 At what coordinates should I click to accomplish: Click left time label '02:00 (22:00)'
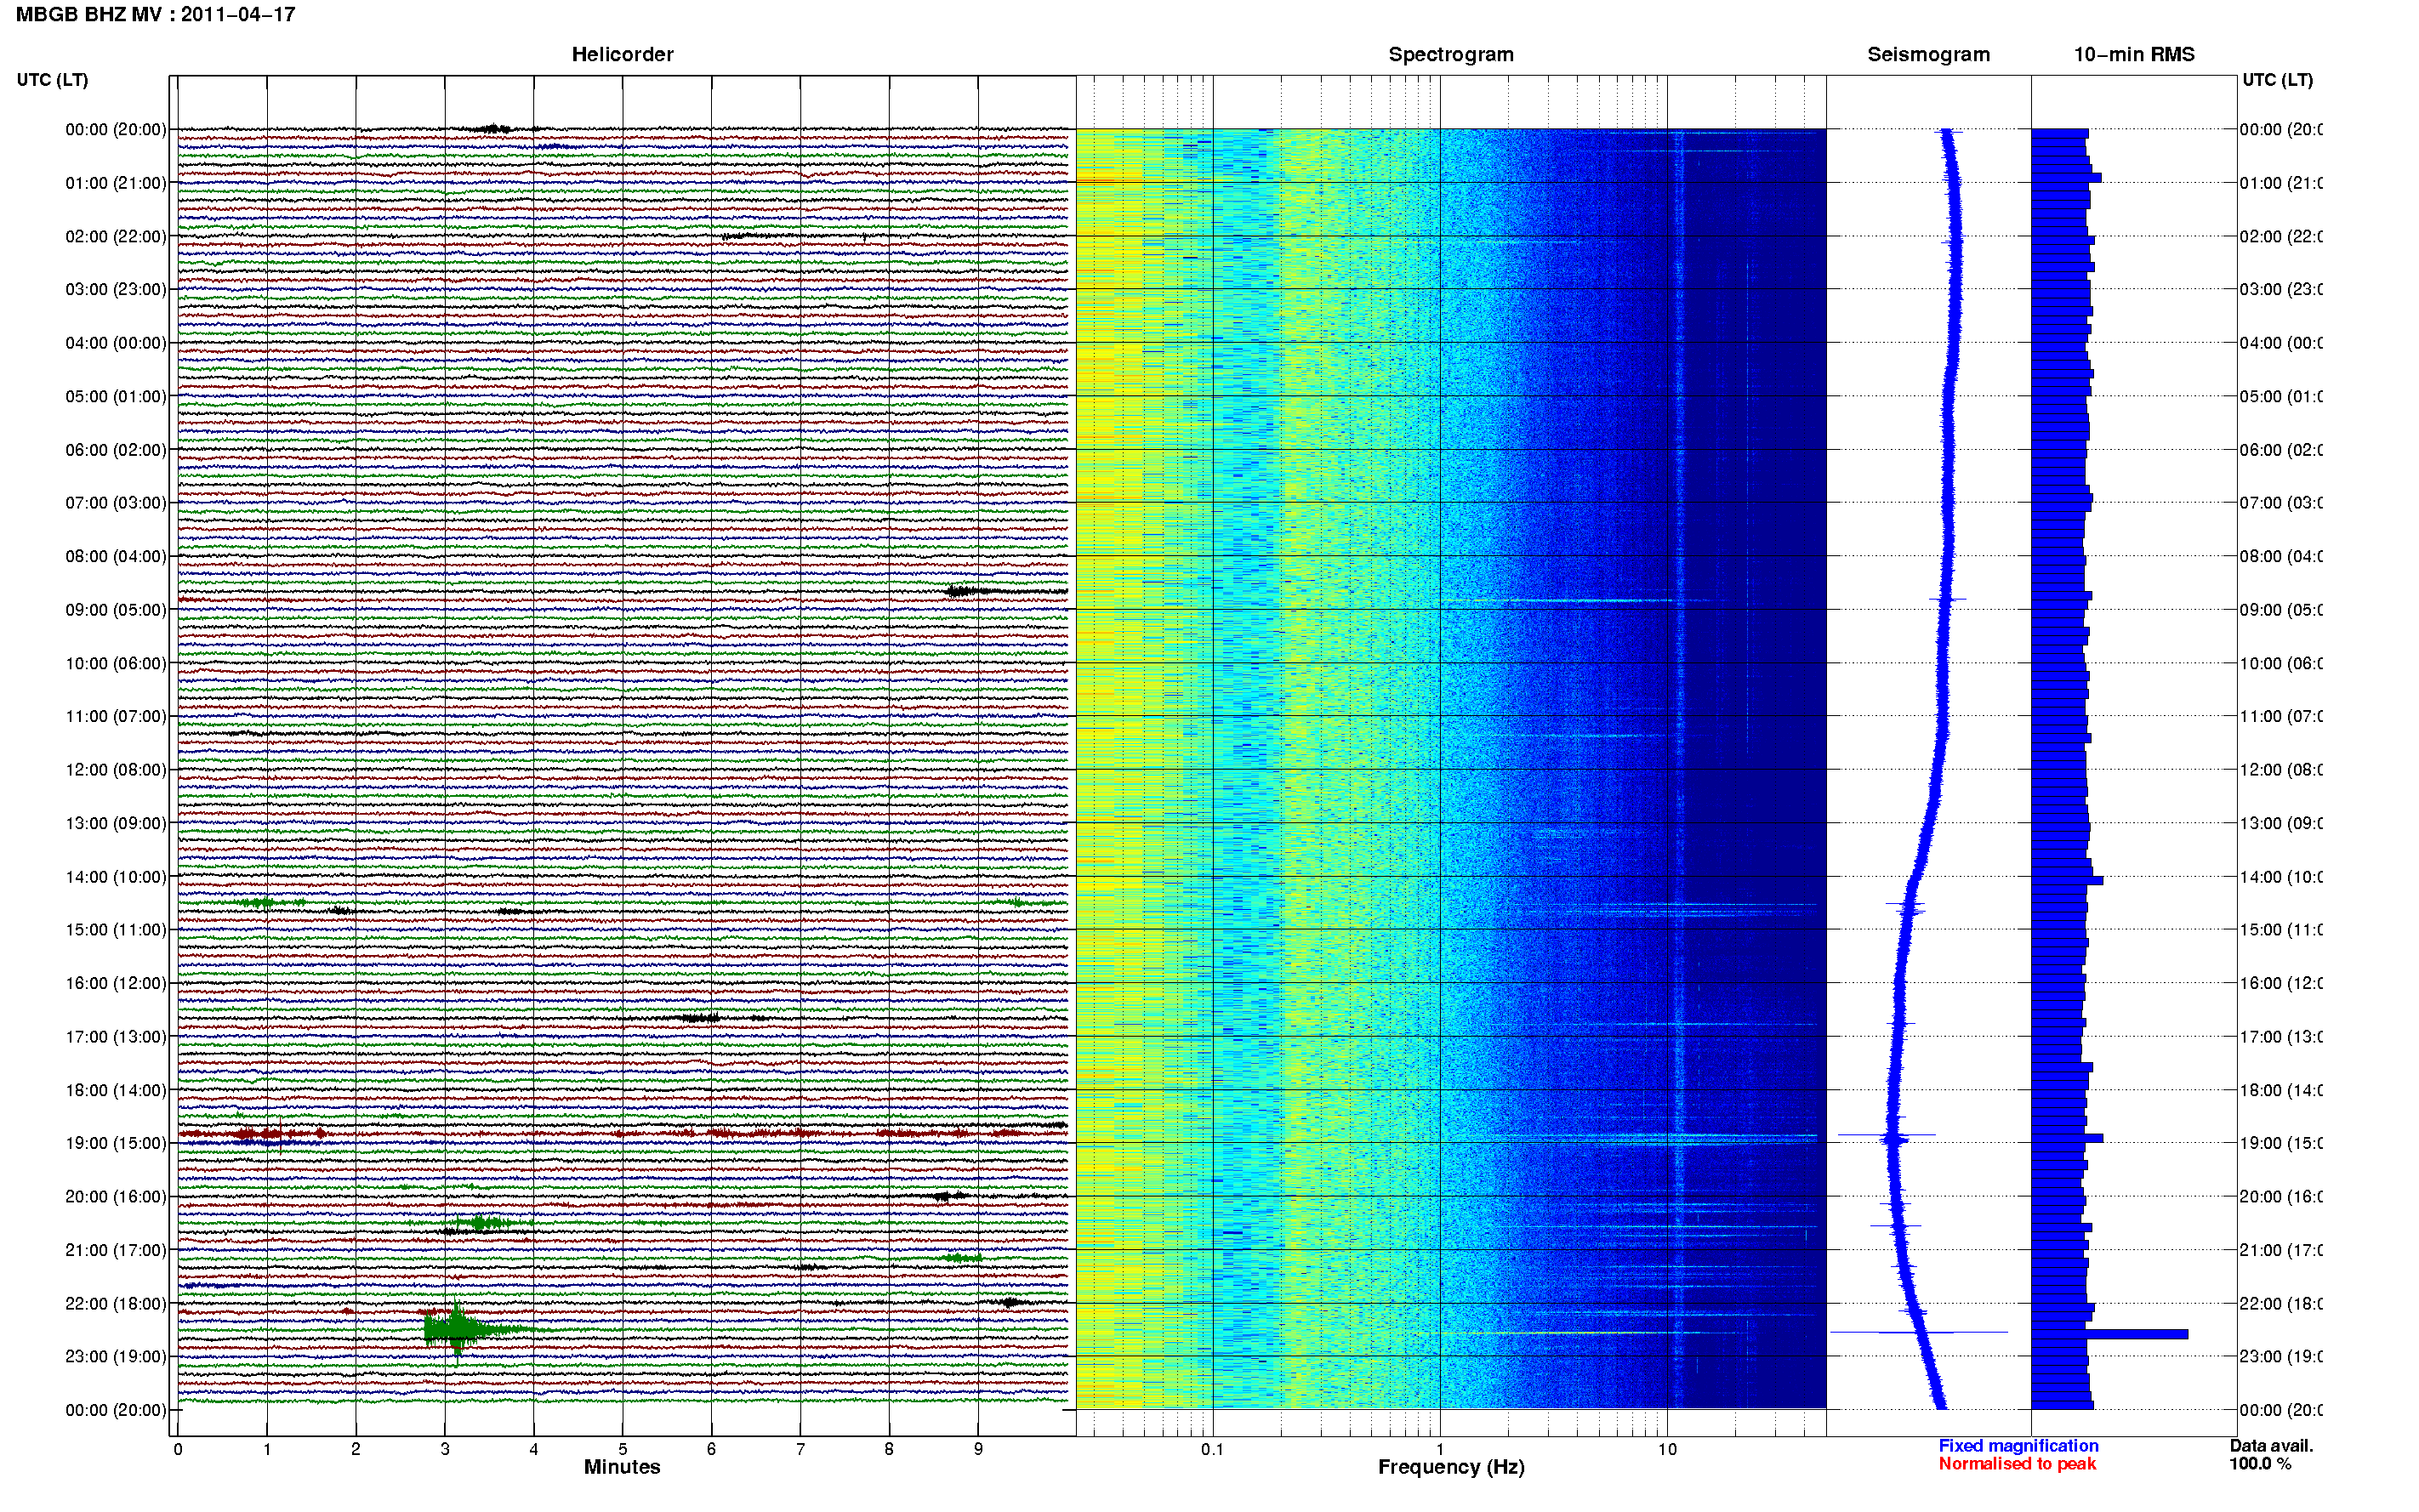pos(116,236)
